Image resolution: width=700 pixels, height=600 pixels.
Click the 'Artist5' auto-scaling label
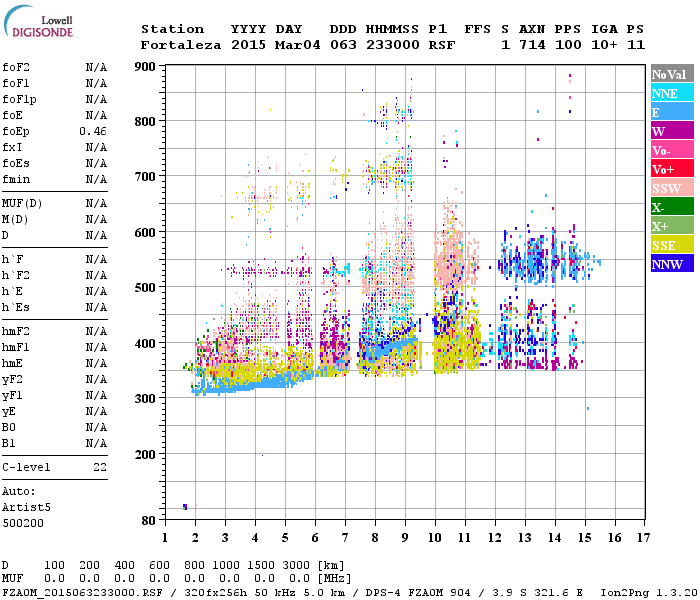[x=26, y=508]
